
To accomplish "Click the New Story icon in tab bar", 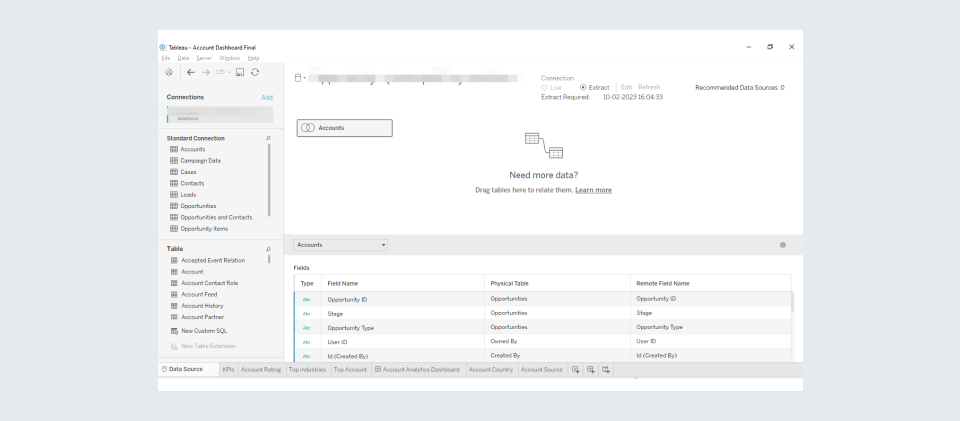I will (x=606, y=370).
